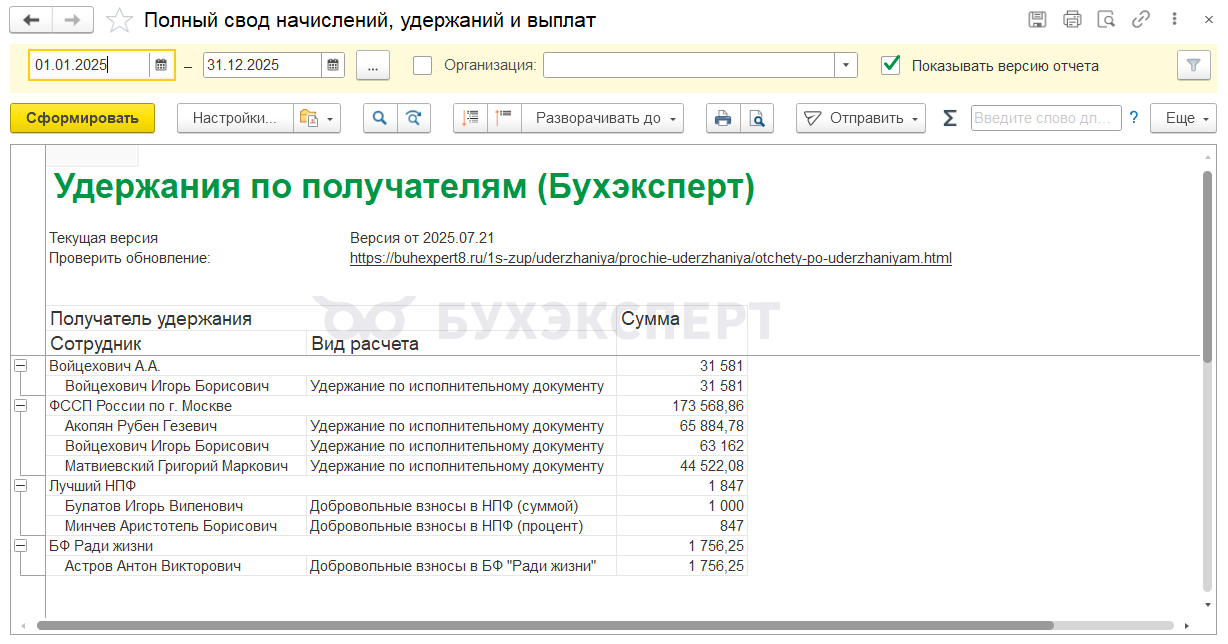The width and height of the screenshot is (1228, 644).
Task: Click the Настройки... button
Action: pyautogui.click(x=235, y=118)
